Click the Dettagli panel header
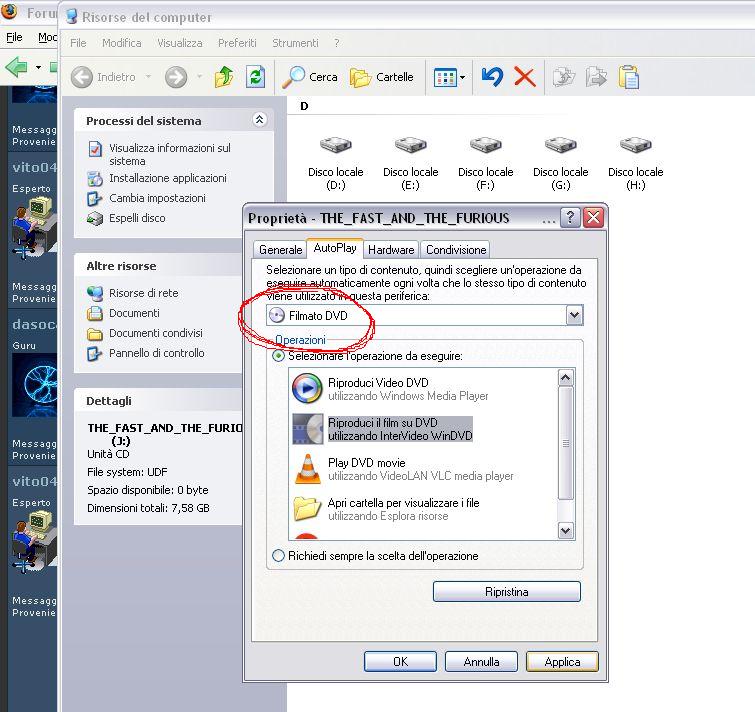Screen dimensions: 755x712 (x=158, y=401)
